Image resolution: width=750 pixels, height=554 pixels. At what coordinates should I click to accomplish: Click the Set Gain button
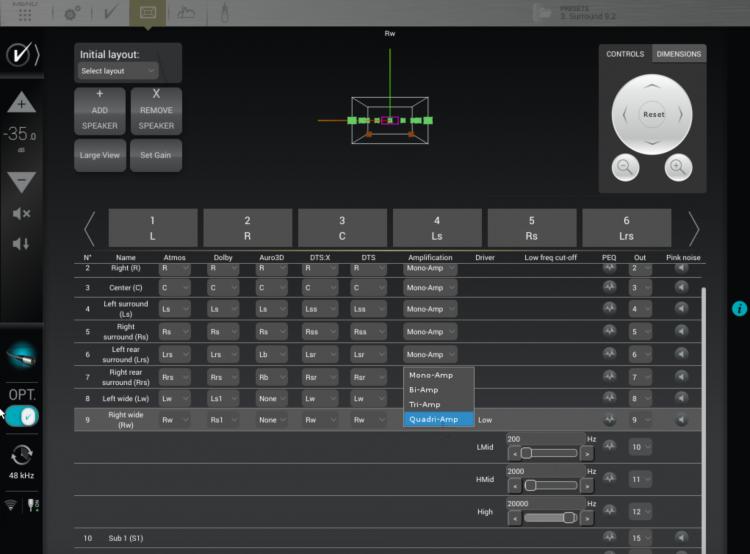point(156,155)
